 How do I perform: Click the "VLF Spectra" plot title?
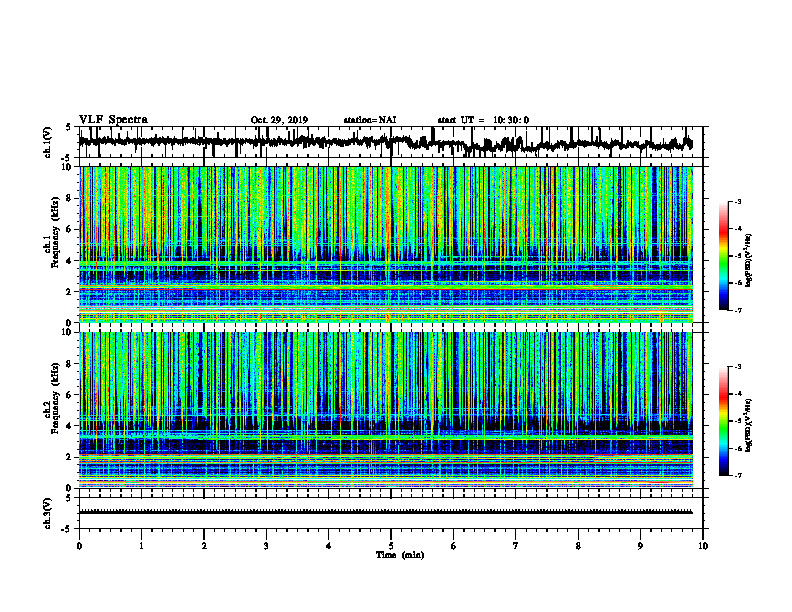point(113,120)
